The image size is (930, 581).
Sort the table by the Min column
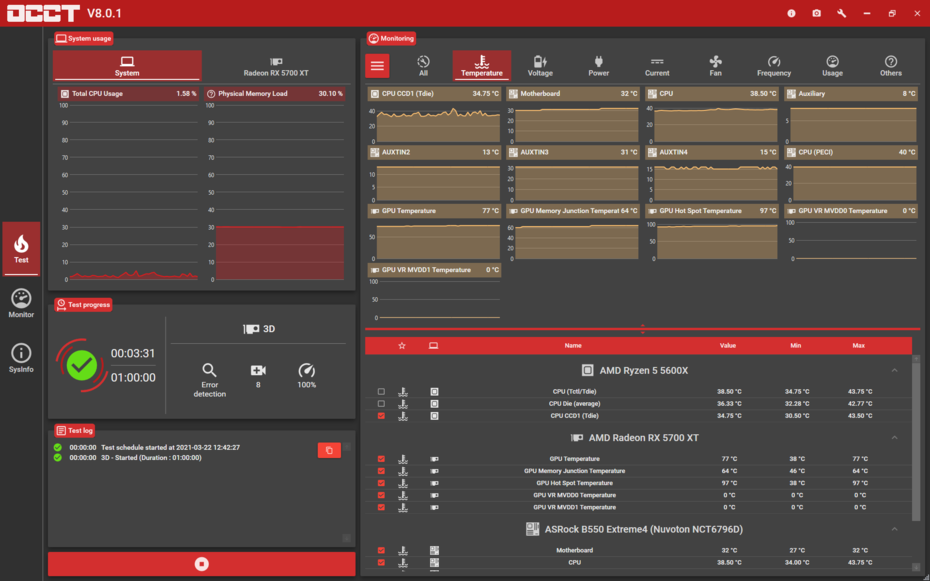pyautogui.click(x=795, y=346)
